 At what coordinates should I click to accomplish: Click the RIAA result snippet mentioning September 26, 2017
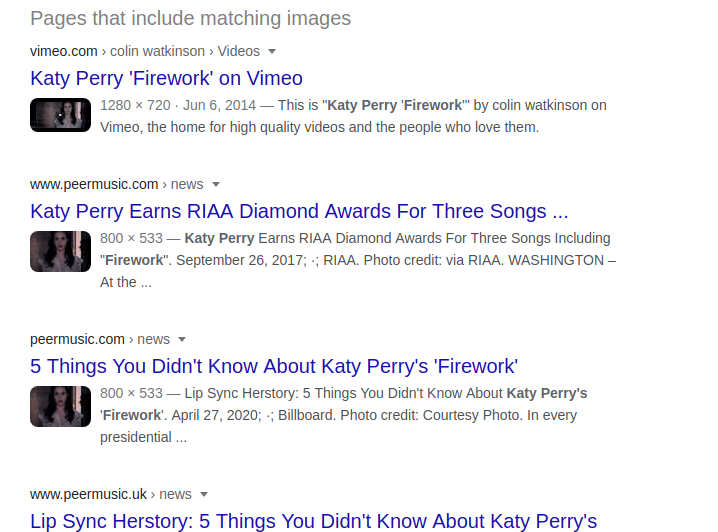(358, 260)
